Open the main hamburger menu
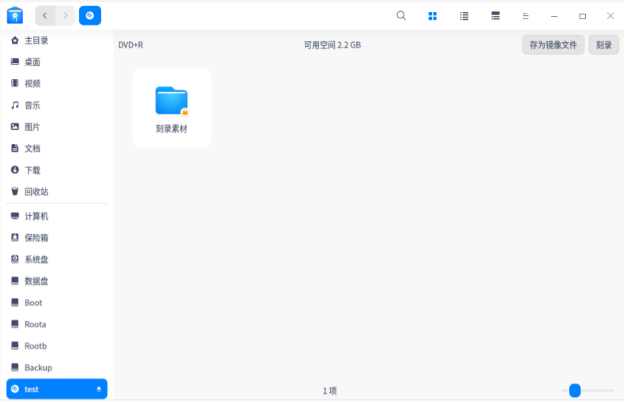This screenshot has width=625, height=402. pyautogui.click(x=525, y=16)
